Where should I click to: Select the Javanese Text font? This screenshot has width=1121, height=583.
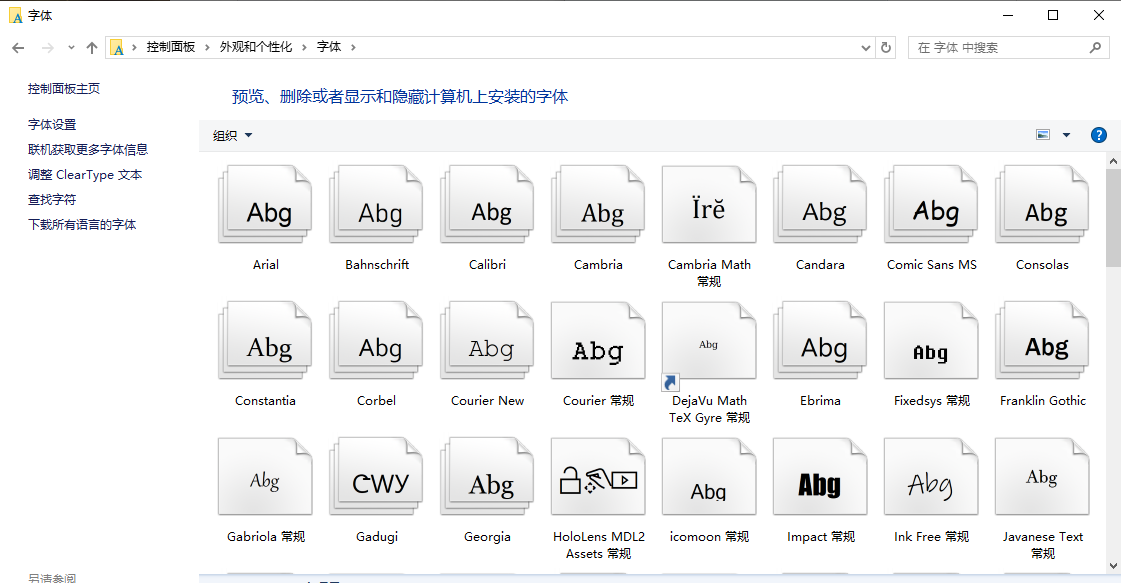click(1042, 477)
